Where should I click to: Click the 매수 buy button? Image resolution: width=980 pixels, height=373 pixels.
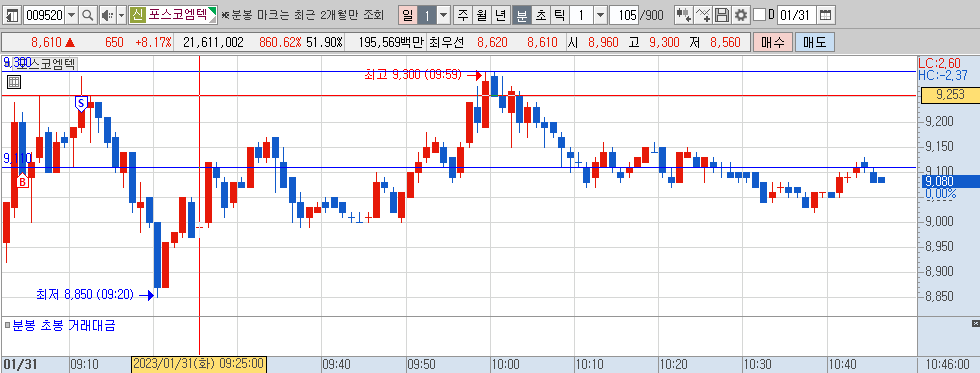[772, 42]
